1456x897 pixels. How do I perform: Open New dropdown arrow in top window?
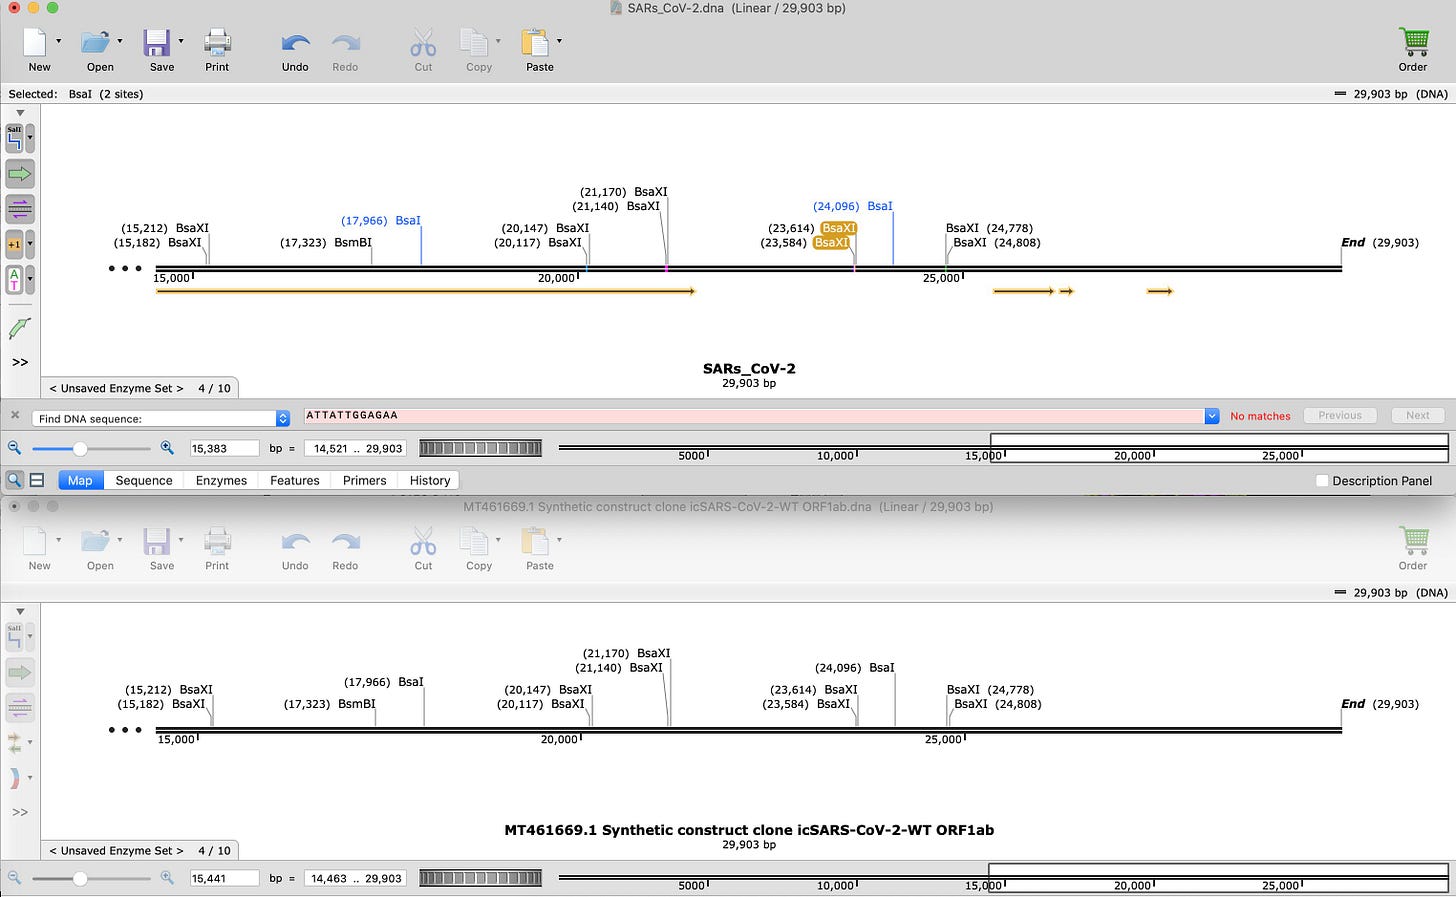point(58,41)
